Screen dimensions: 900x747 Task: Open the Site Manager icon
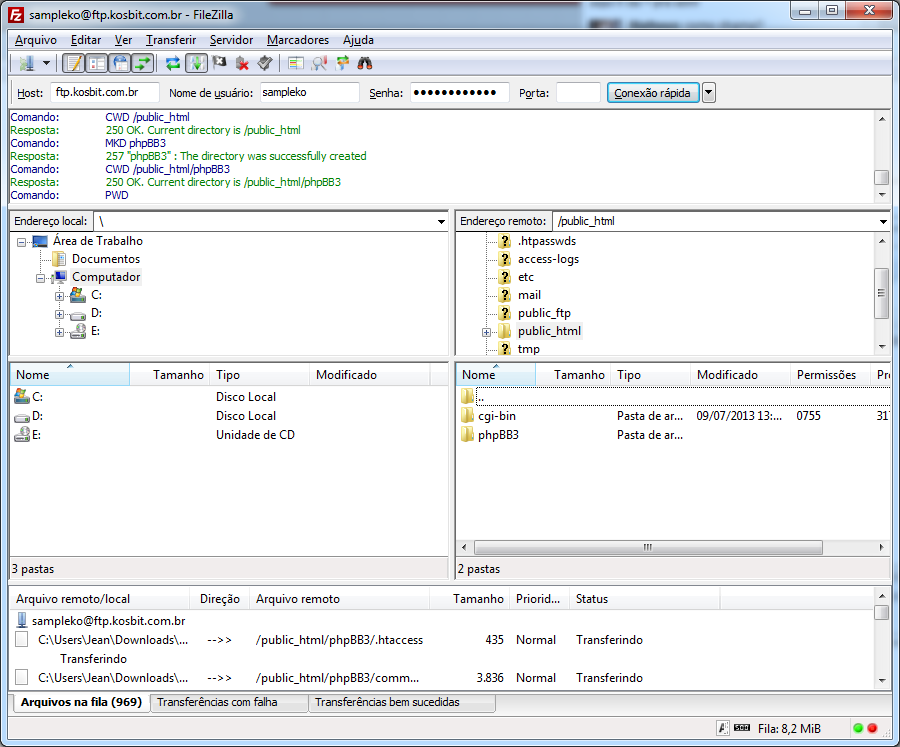(x=26, y=63)
